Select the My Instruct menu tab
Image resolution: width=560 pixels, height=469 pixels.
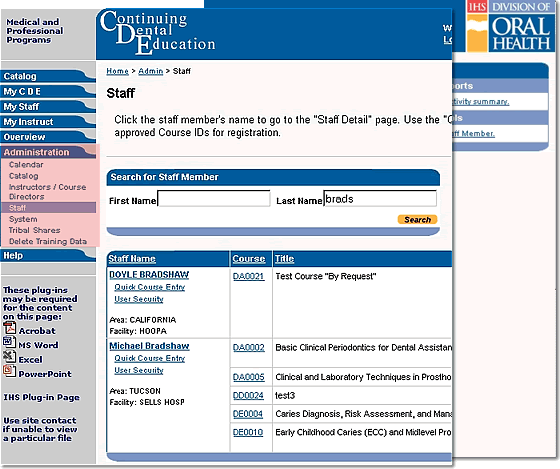pos(48,122)
